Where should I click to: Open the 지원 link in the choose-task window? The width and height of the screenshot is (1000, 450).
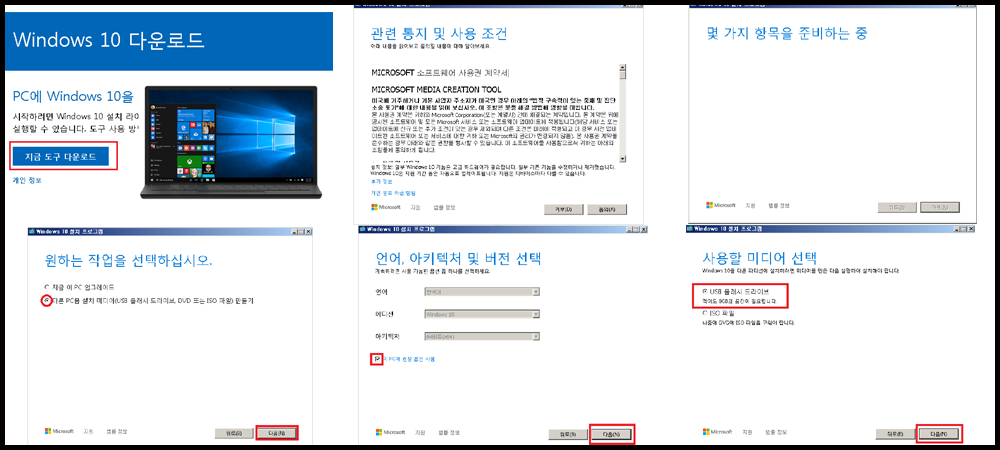click(89, 432)
